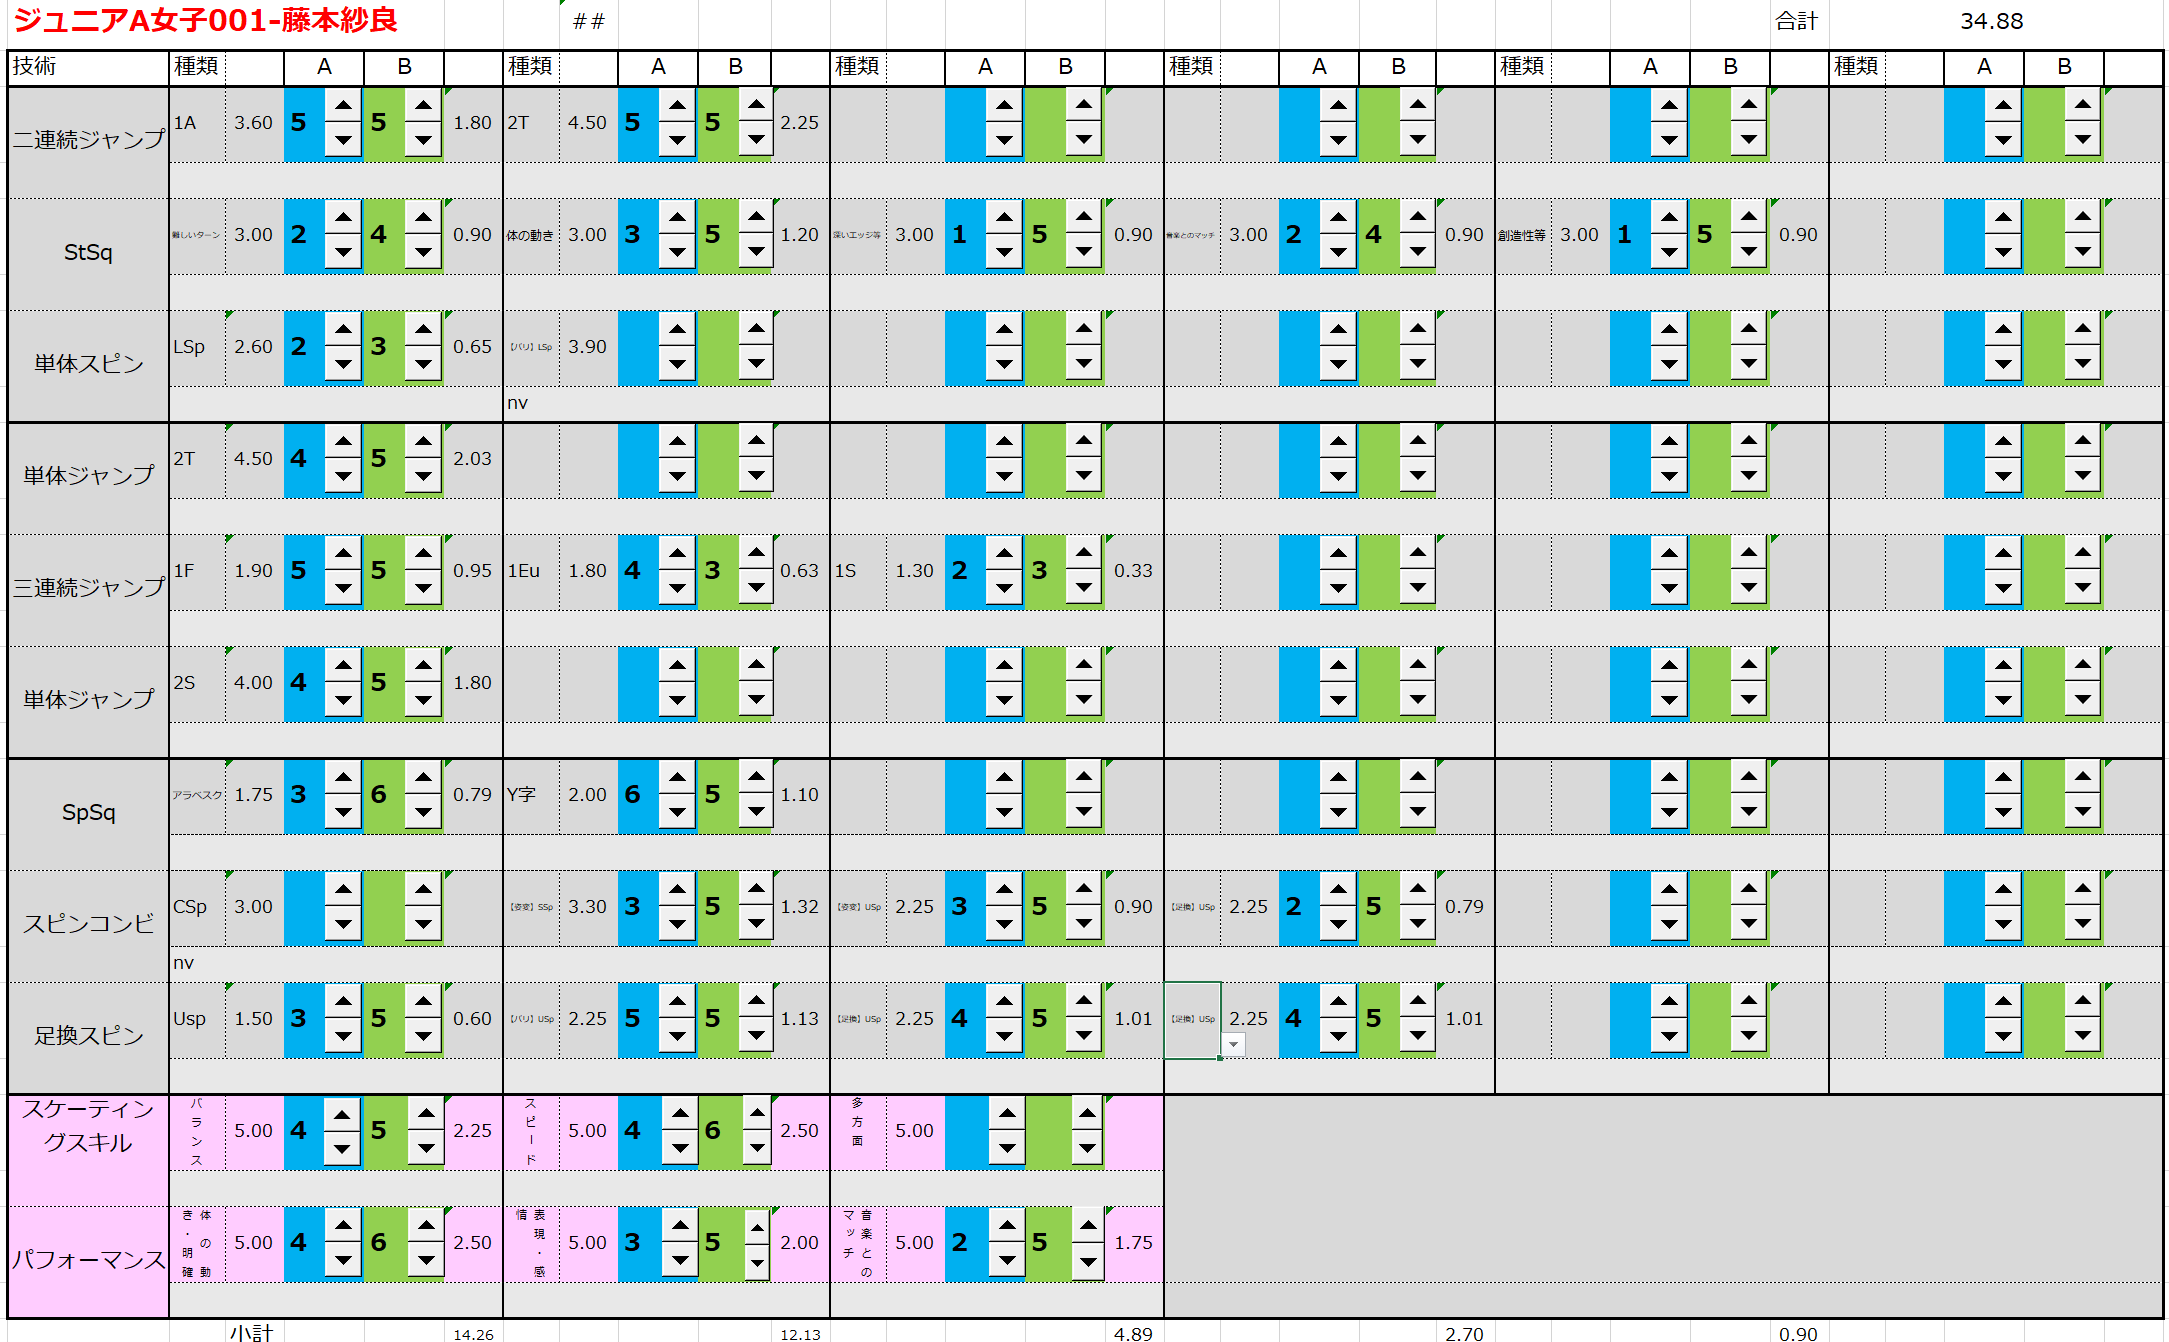Lower A score for 1Eu jump
This screenshot has width=2169, height=1342.
pos(677,588)
